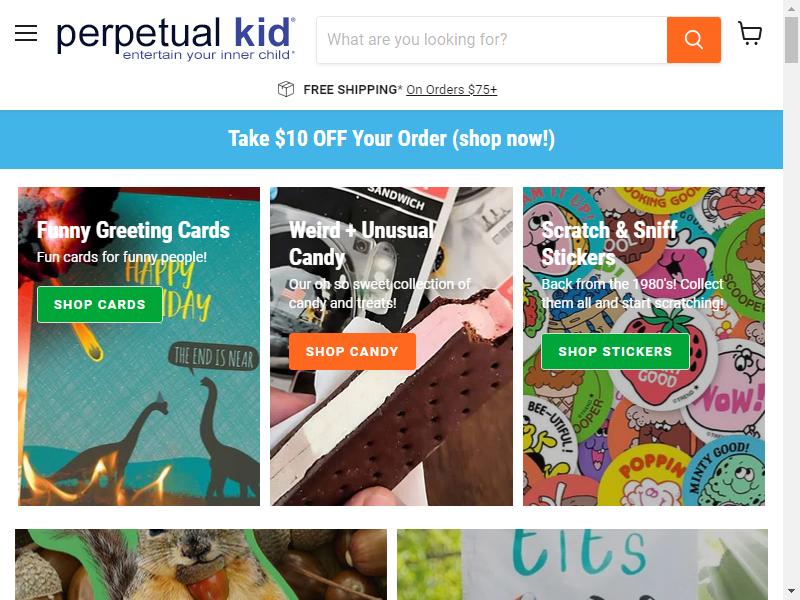Screen dimensions: 800x600
Task: Click the teal handwritten text image tile
Action: 582,564
